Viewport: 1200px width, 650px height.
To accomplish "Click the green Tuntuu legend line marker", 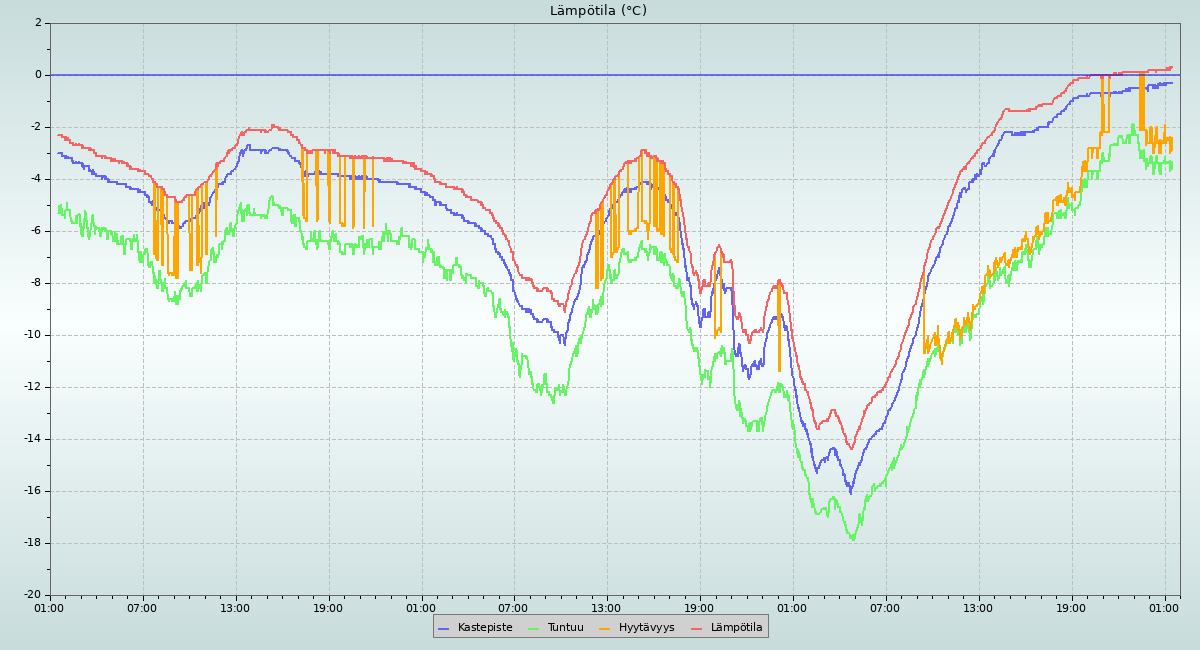I will 533,628.
